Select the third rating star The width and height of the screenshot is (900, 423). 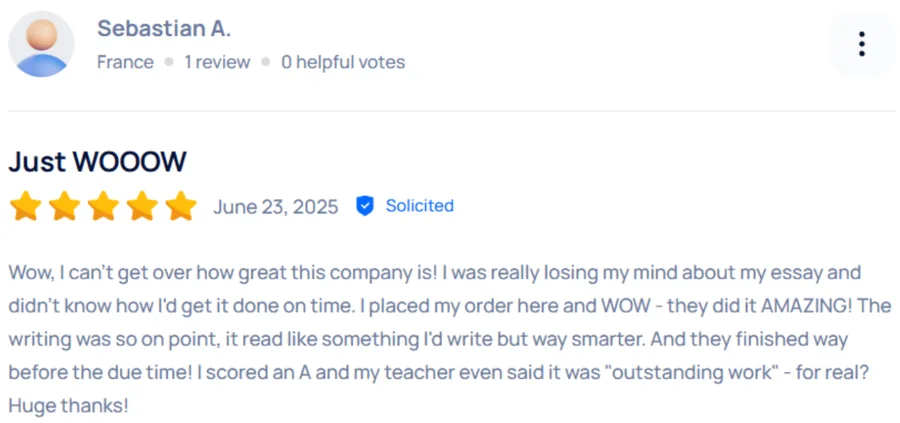tap(103, 207)
